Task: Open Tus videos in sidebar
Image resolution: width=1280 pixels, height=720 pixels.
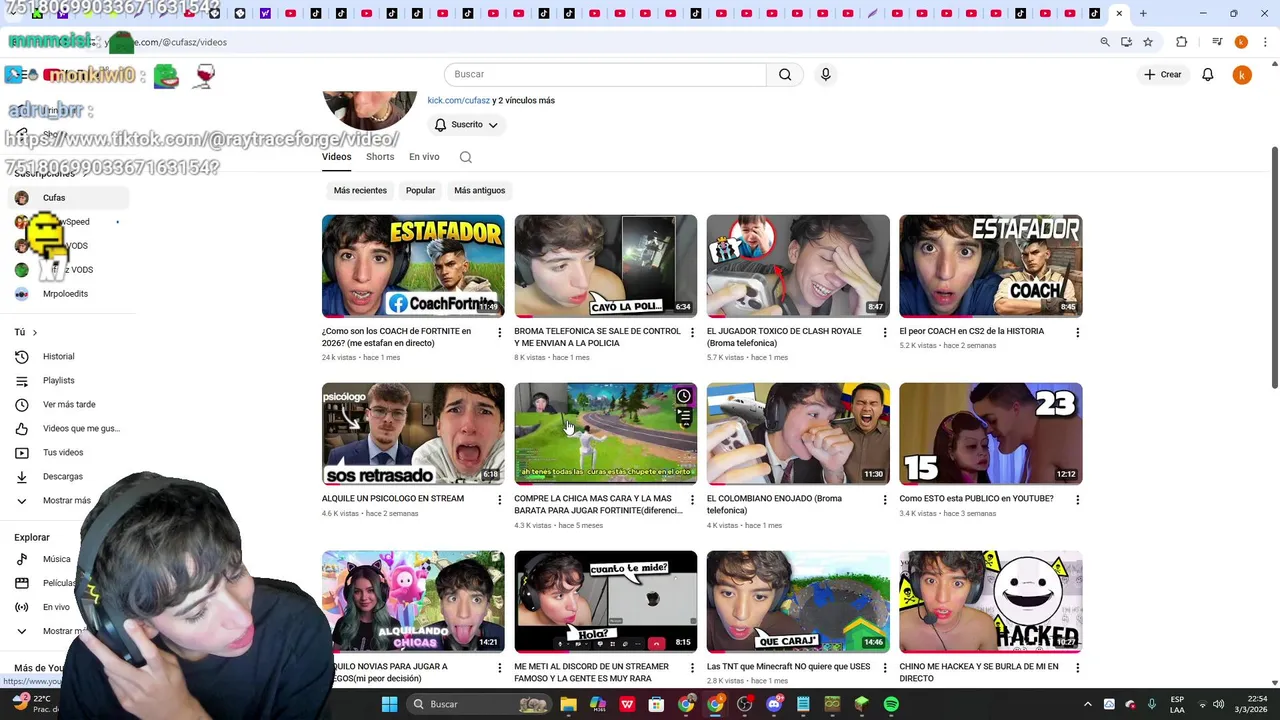Action: [x=66, y=452]
